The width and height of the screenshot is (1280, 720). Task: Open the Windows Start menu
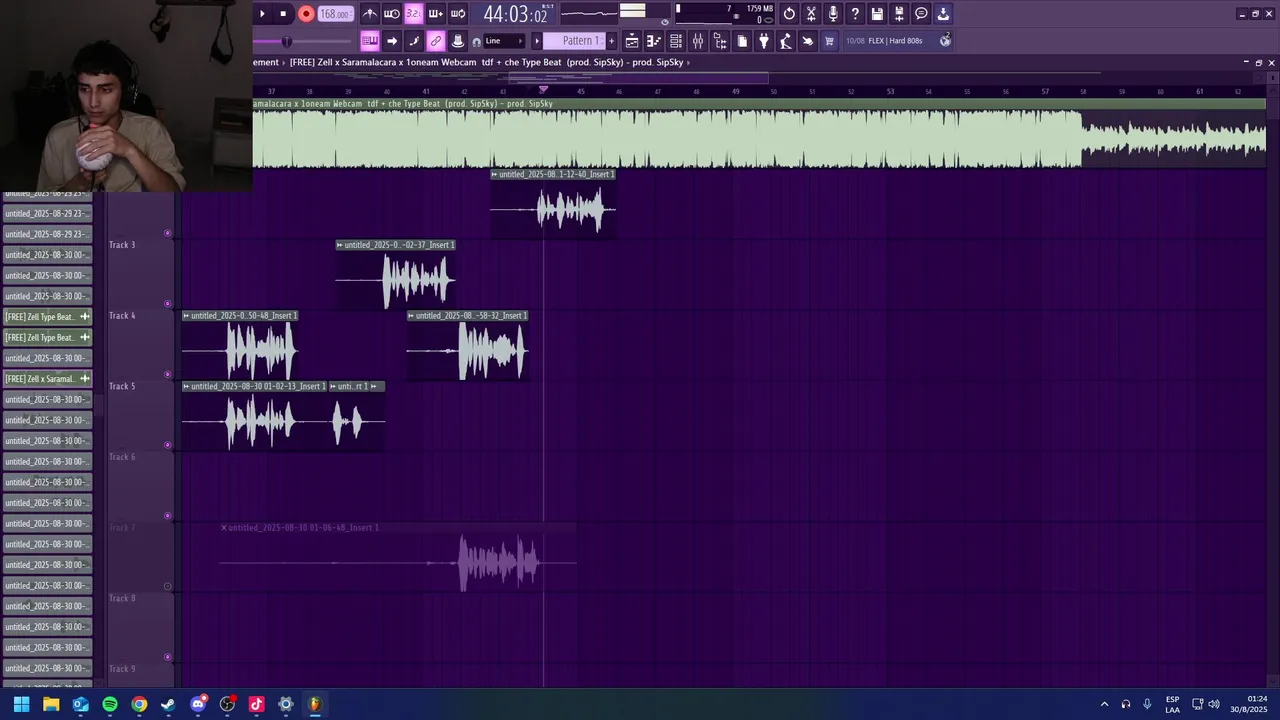21,704
